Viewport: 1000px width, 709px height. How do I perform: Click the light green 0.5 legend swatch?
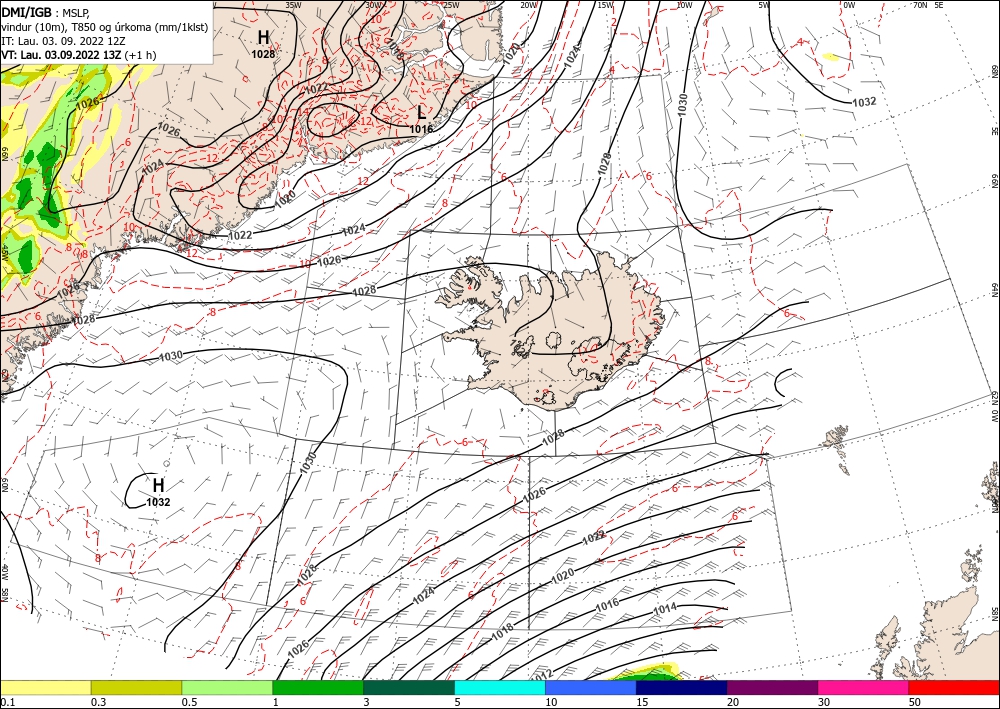tap(227, 687)
